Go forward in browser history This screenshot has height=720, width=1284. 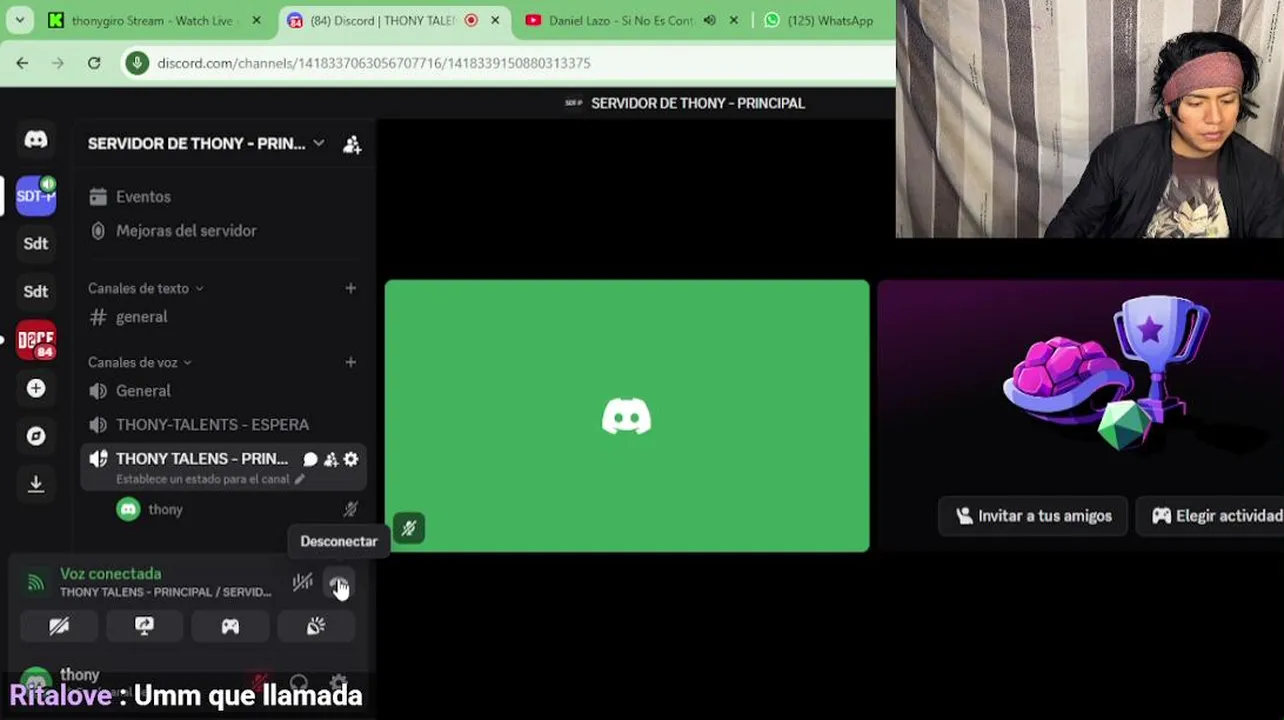click(58, 63)
